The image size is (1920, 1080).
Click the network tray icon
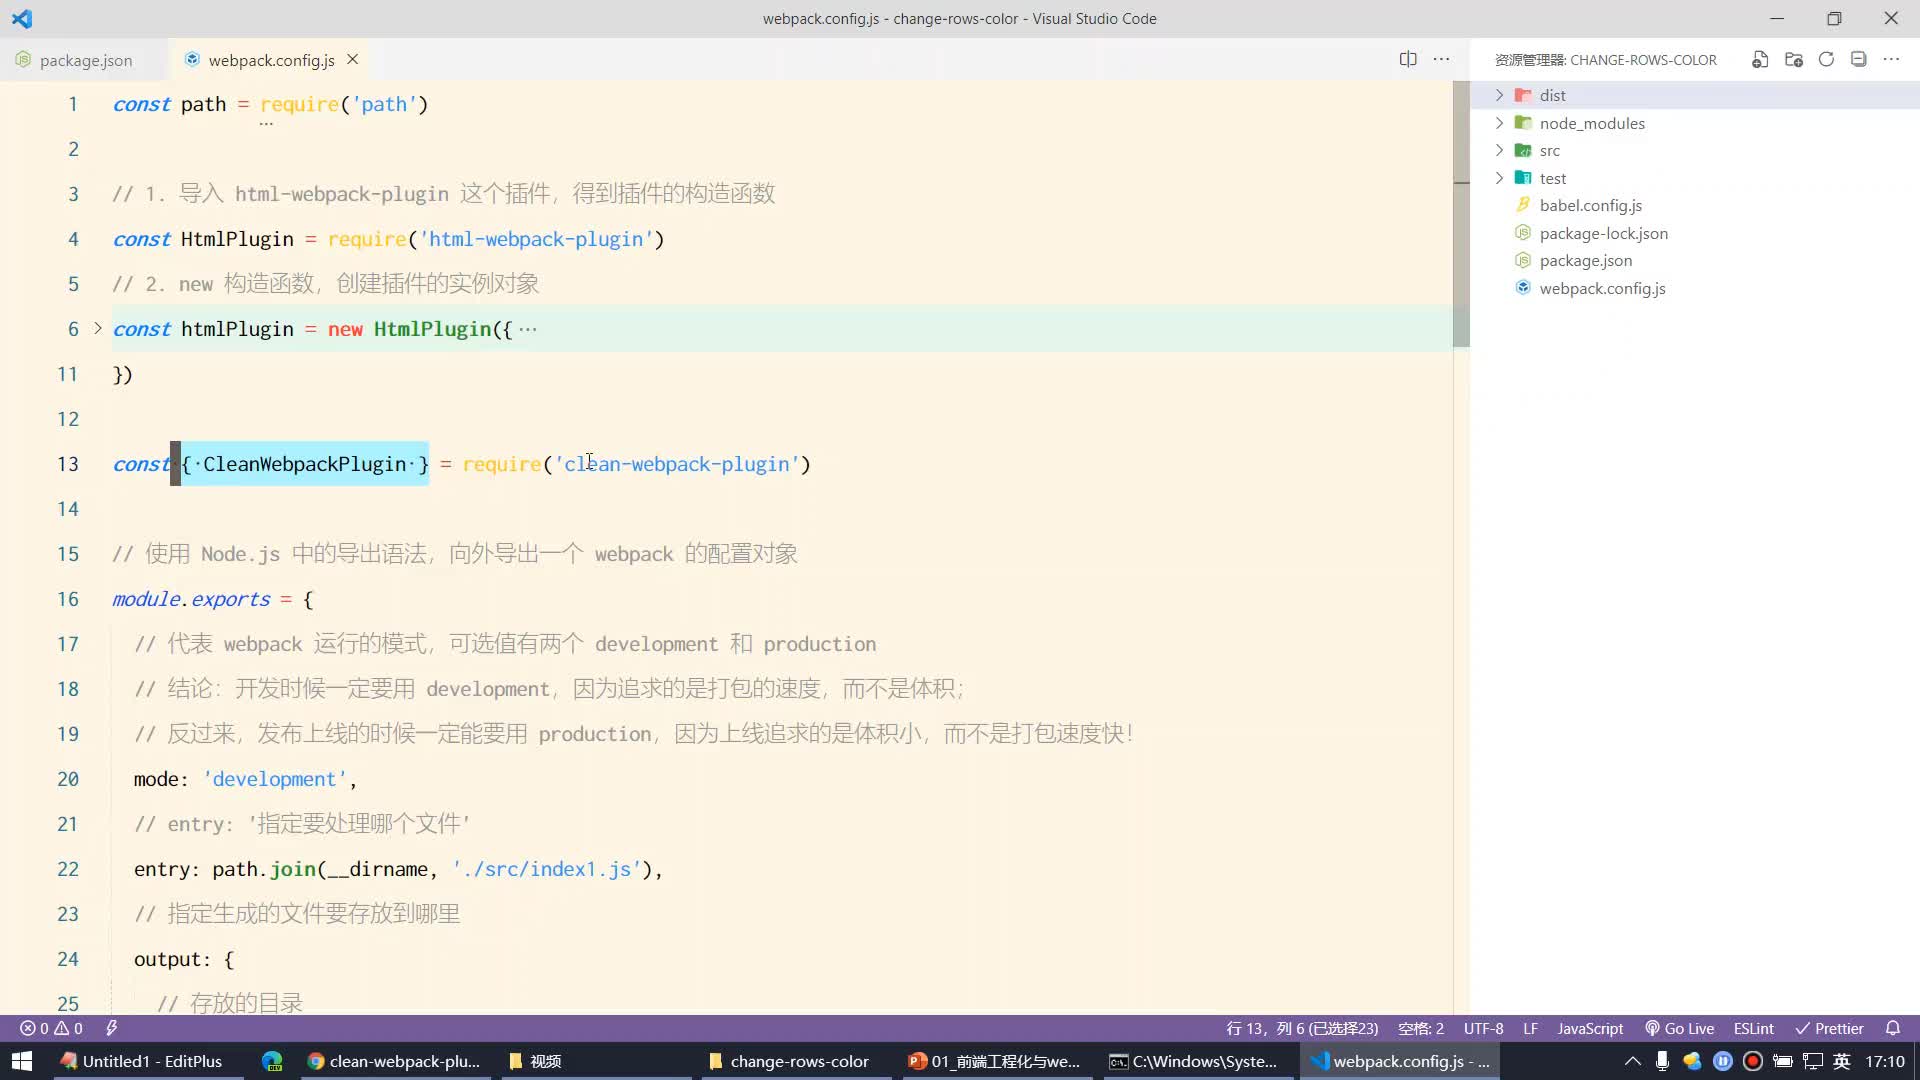[1812, 1061]
